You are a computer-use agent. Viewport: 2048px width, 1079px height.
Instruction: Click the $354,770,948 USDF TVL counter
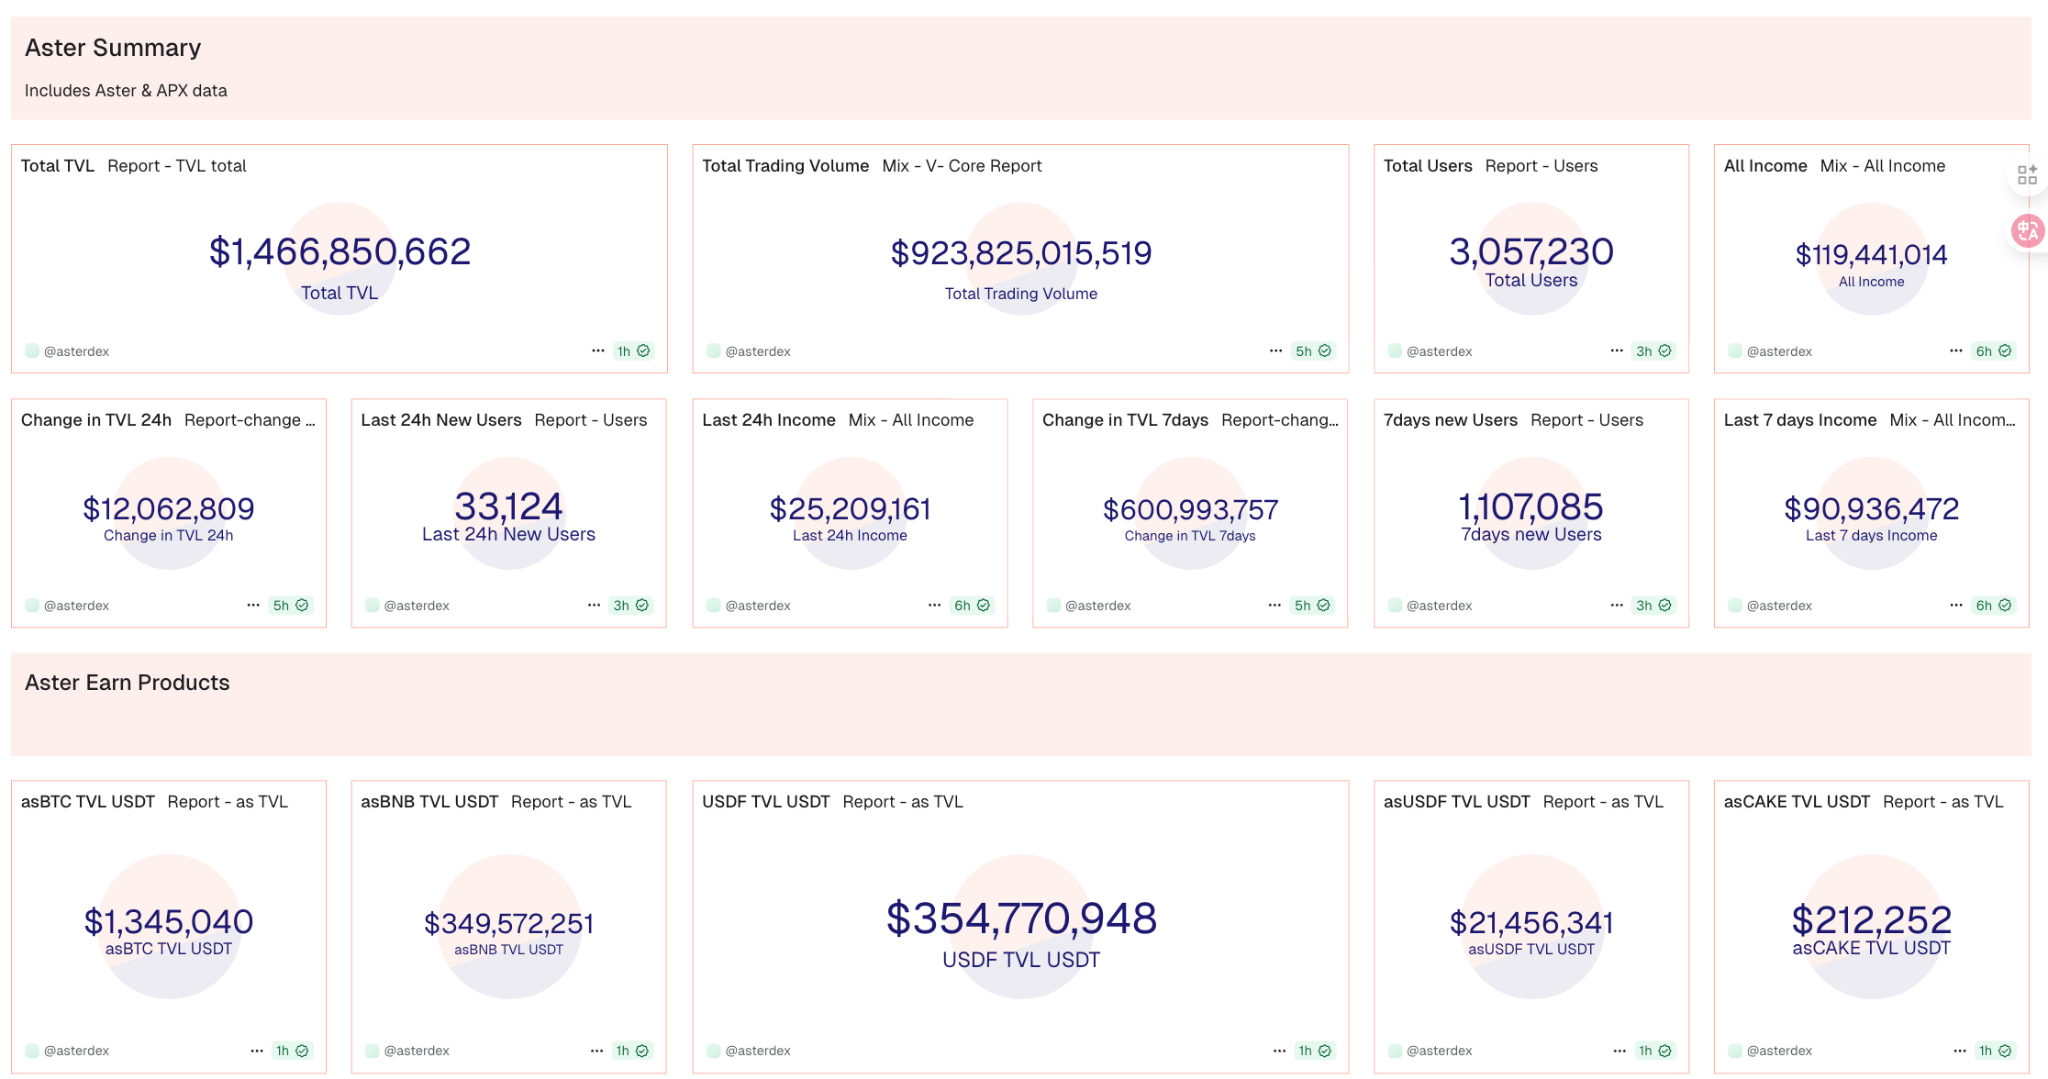1021,919
